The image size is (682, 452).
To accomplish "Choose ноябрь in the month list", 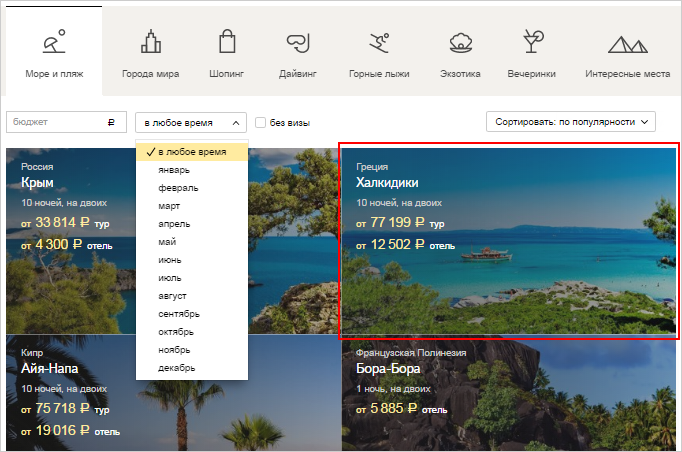I will point(192,350).
